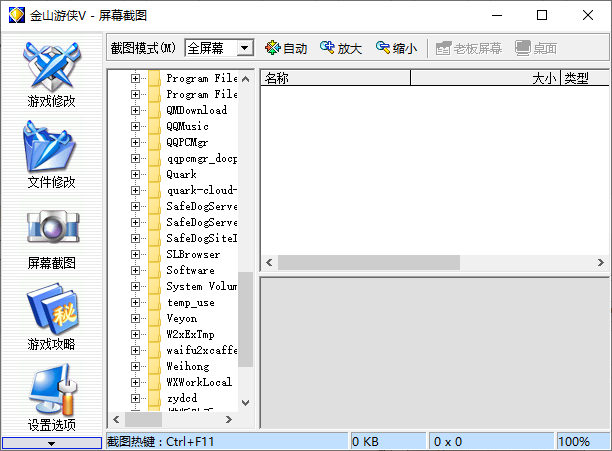Click the 桌面 desktop toolbar icon
Screen dimensions: 612x451
click(523, 48)
